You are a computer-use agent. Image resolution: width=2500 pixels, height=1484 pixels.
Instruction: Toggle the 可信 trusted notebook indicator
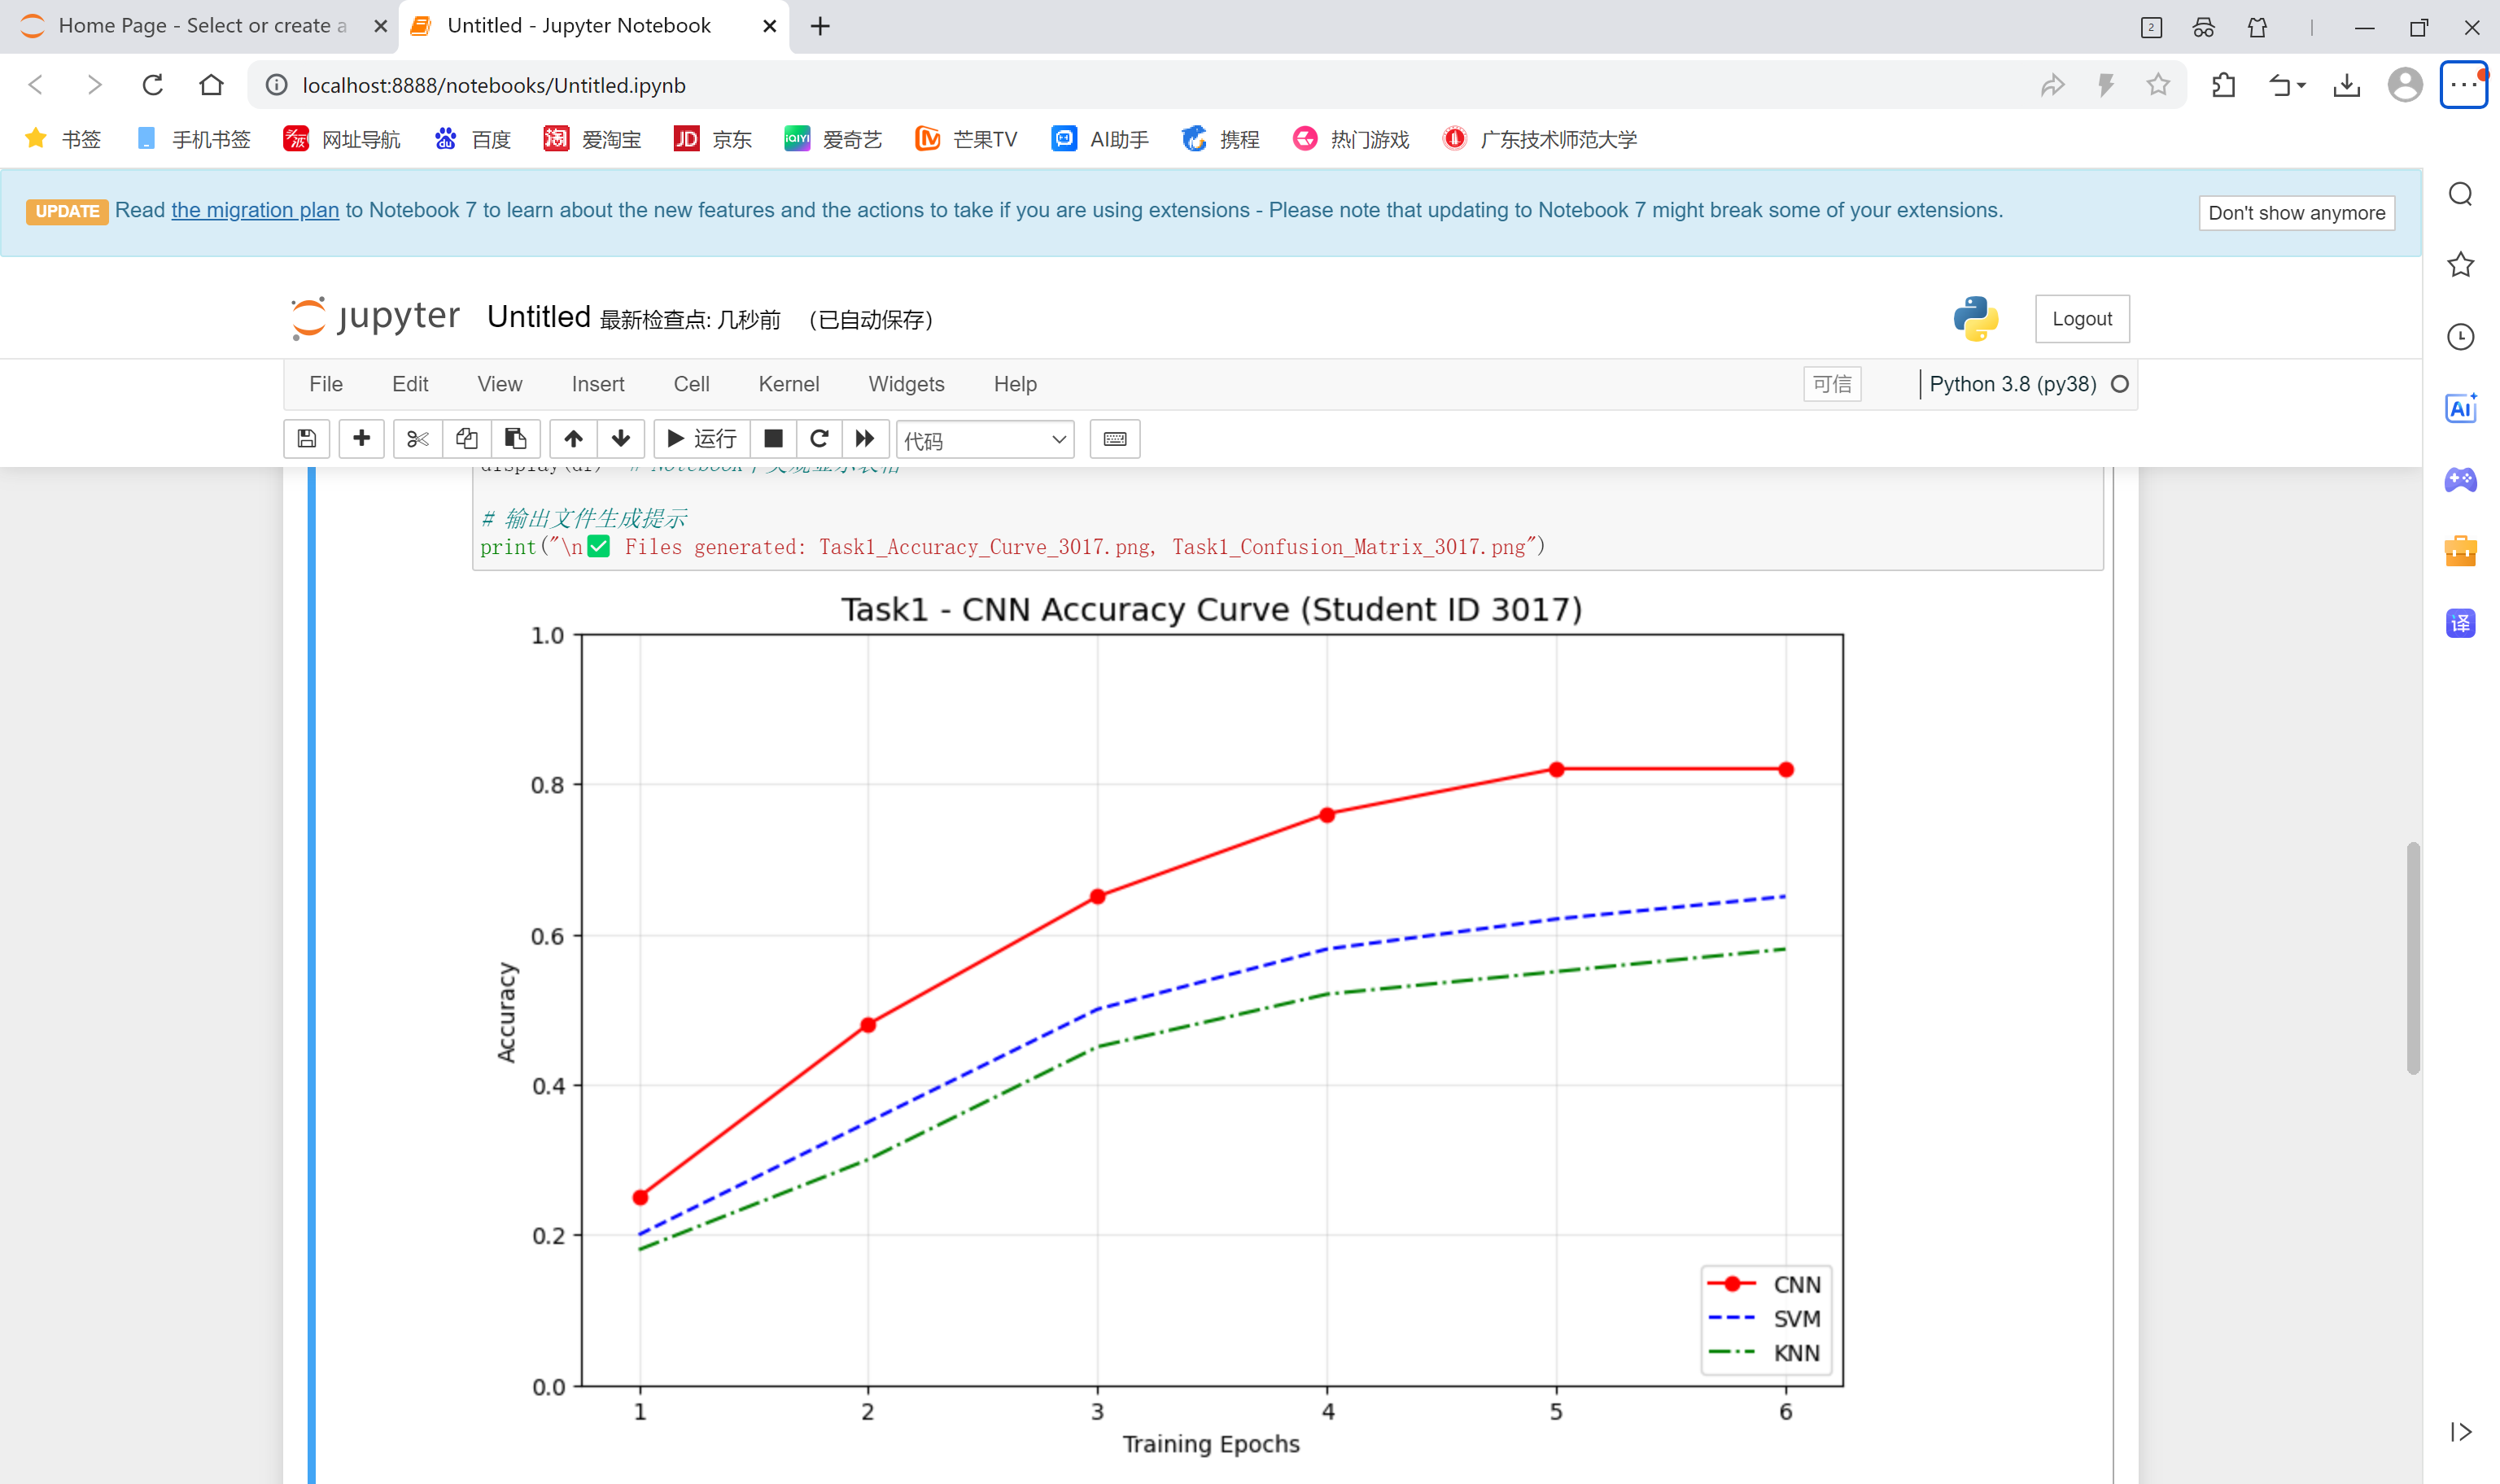pyautogui.click(x=1831, y=384)
